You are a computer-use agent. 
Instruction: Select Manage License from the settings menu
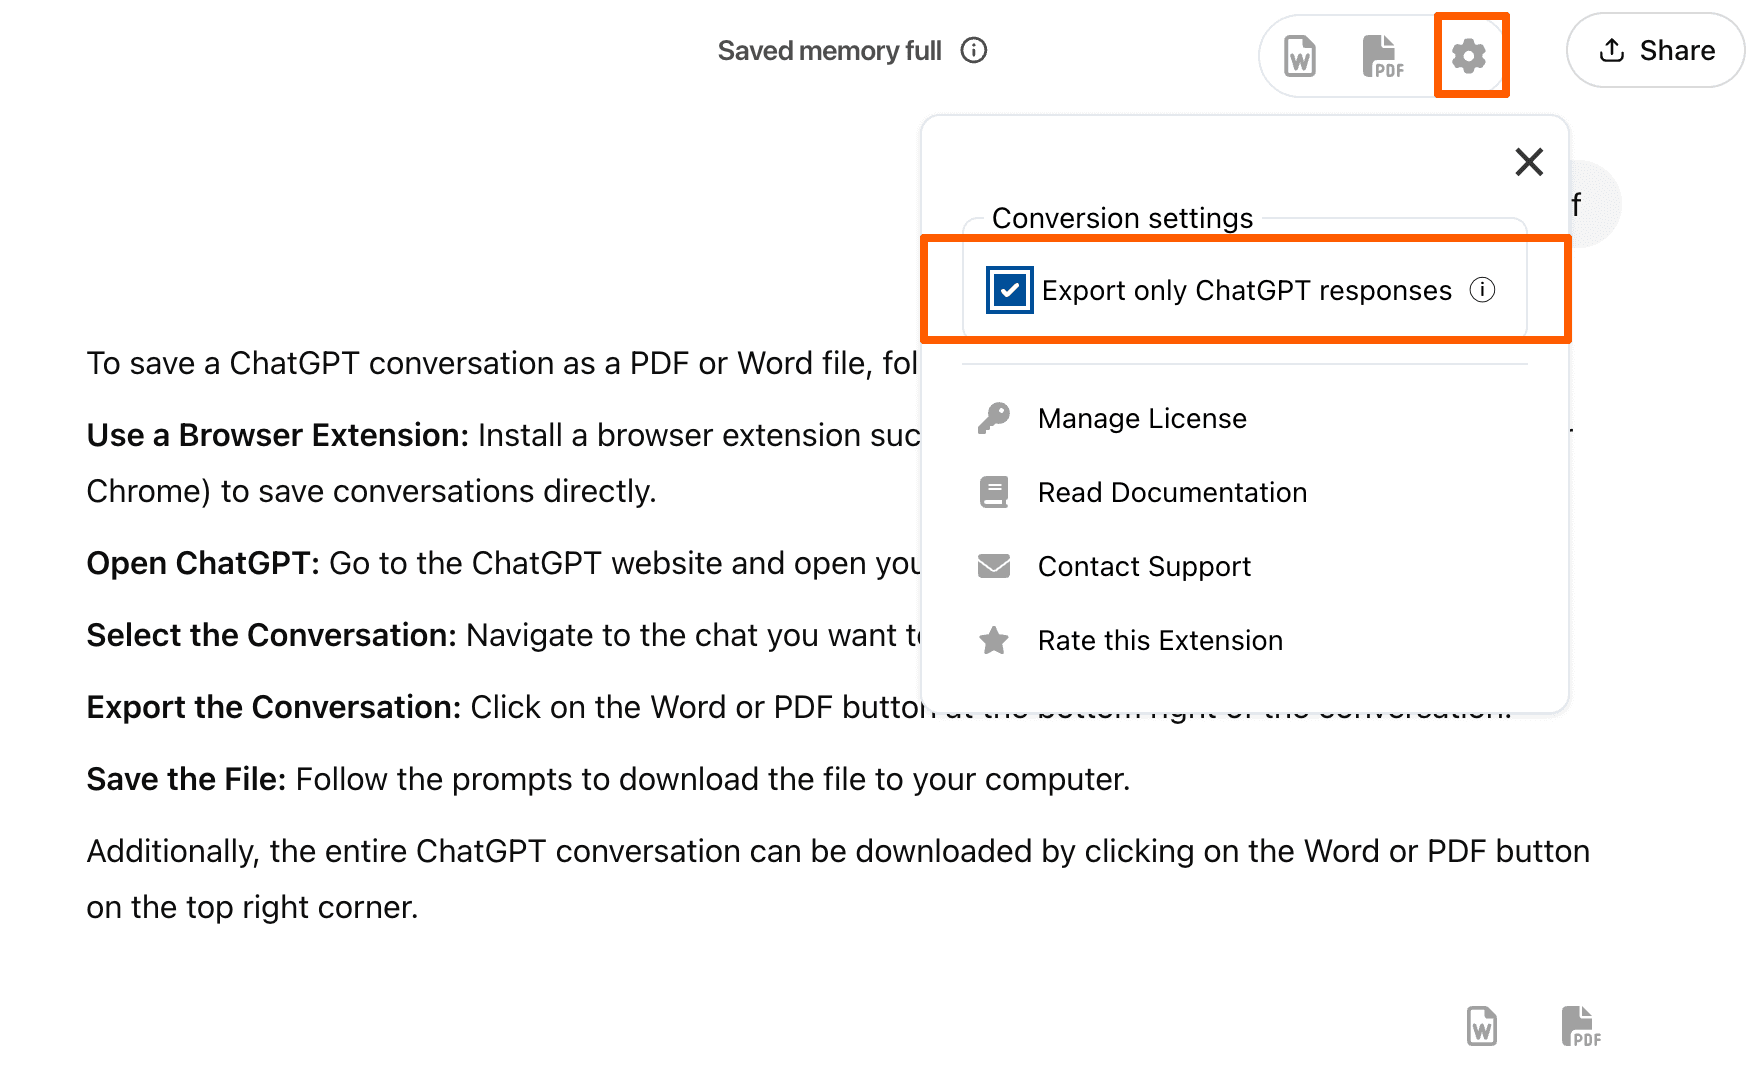(1141, 418)
